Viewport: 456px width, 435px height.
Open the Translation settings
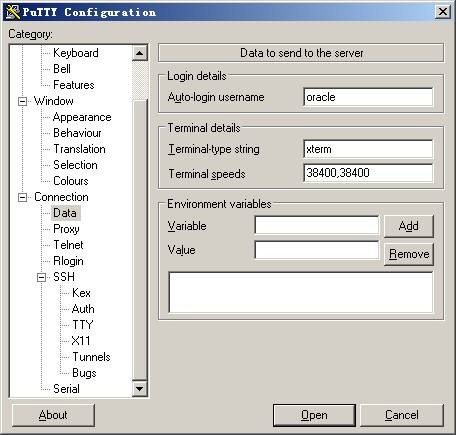tap(79, 149)
